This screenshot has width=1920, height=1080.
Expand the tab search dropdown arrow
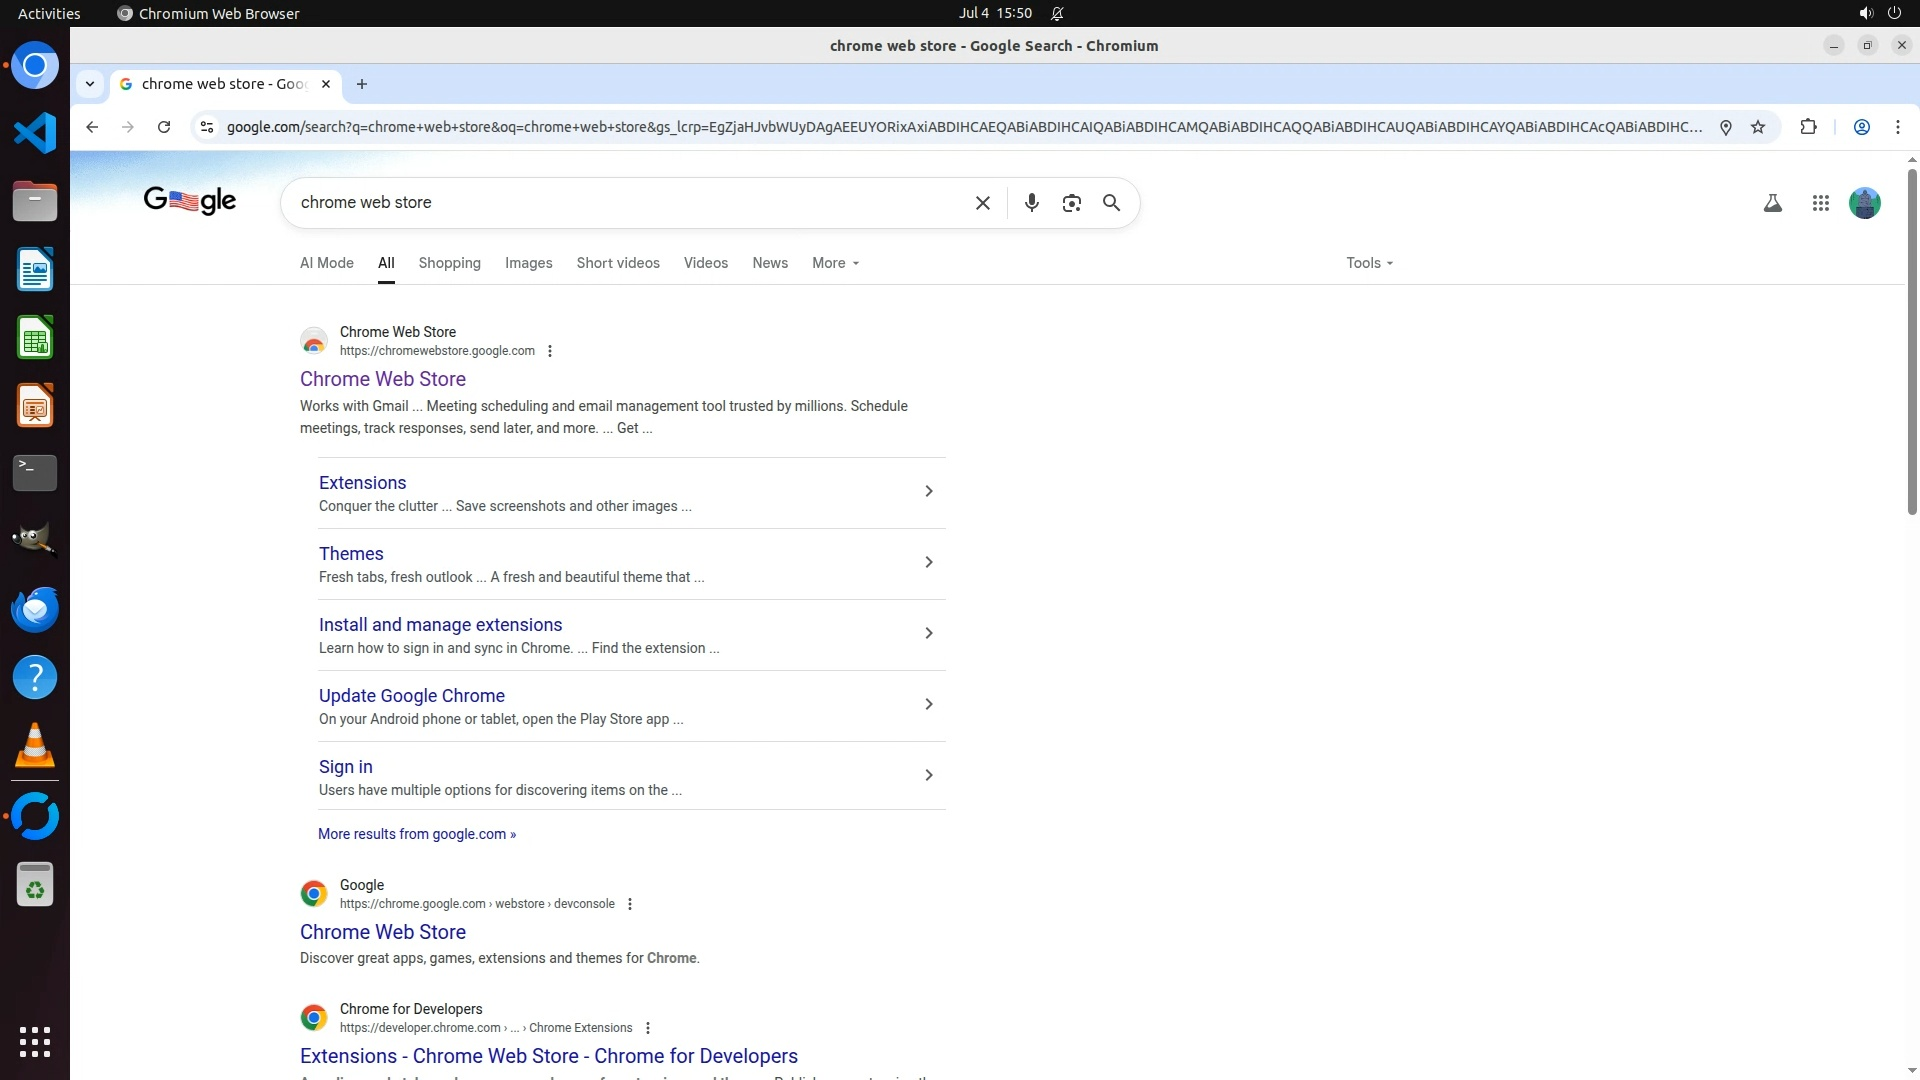point(90,84)
